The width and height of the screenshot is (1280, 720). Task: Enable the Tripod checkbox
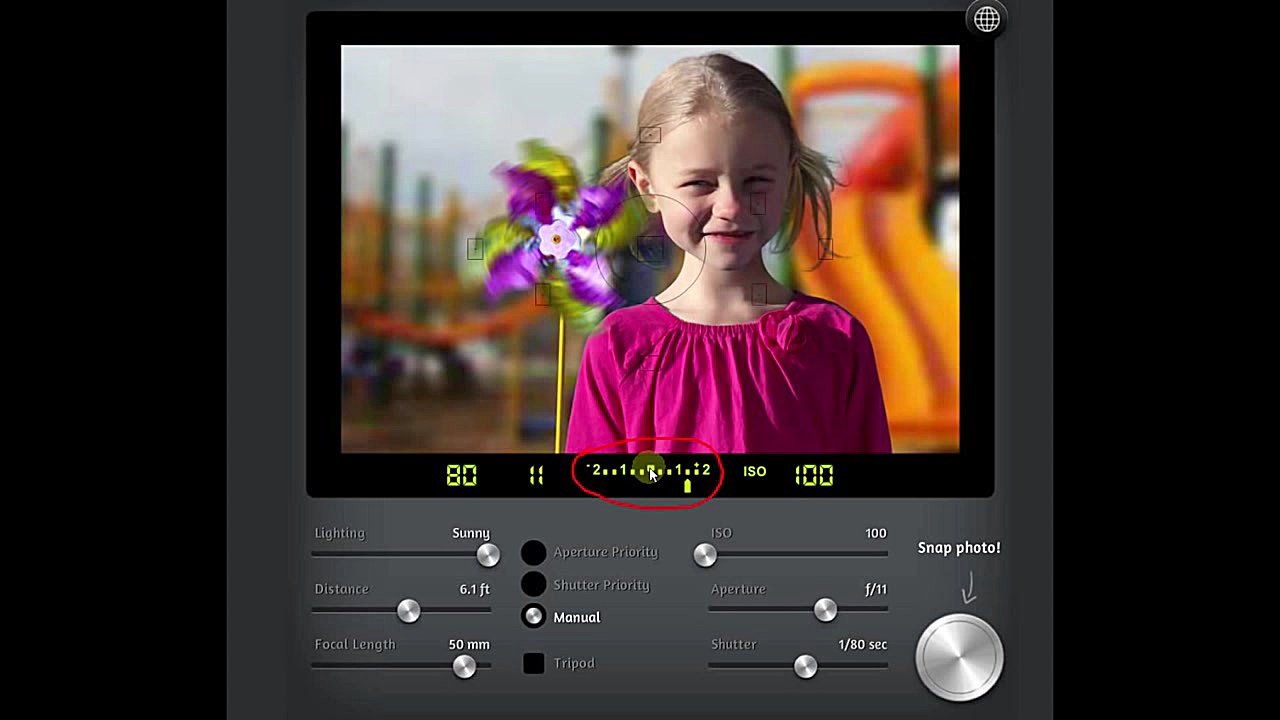[534, 663]
